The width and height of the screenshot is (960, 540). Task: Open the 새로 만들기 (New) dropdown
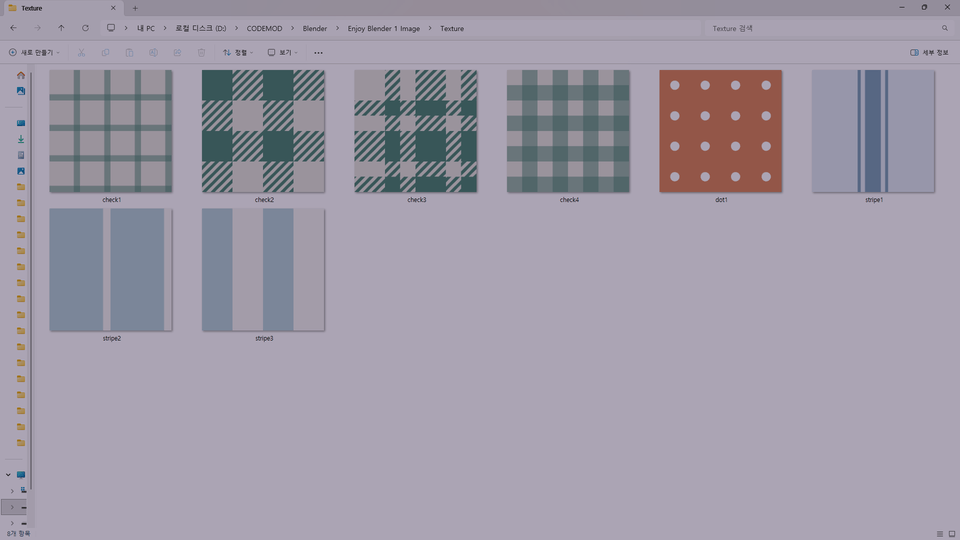pyautogui.click(x=34, y=52)
